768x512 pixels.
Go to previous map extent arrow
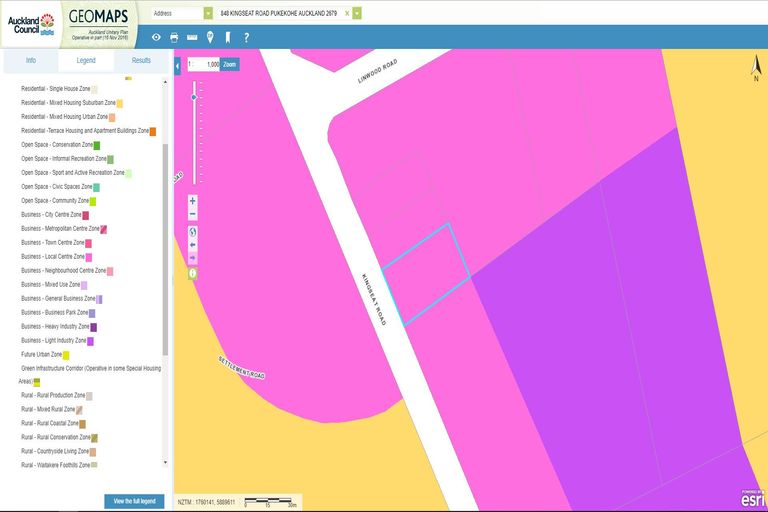[193, 245]
